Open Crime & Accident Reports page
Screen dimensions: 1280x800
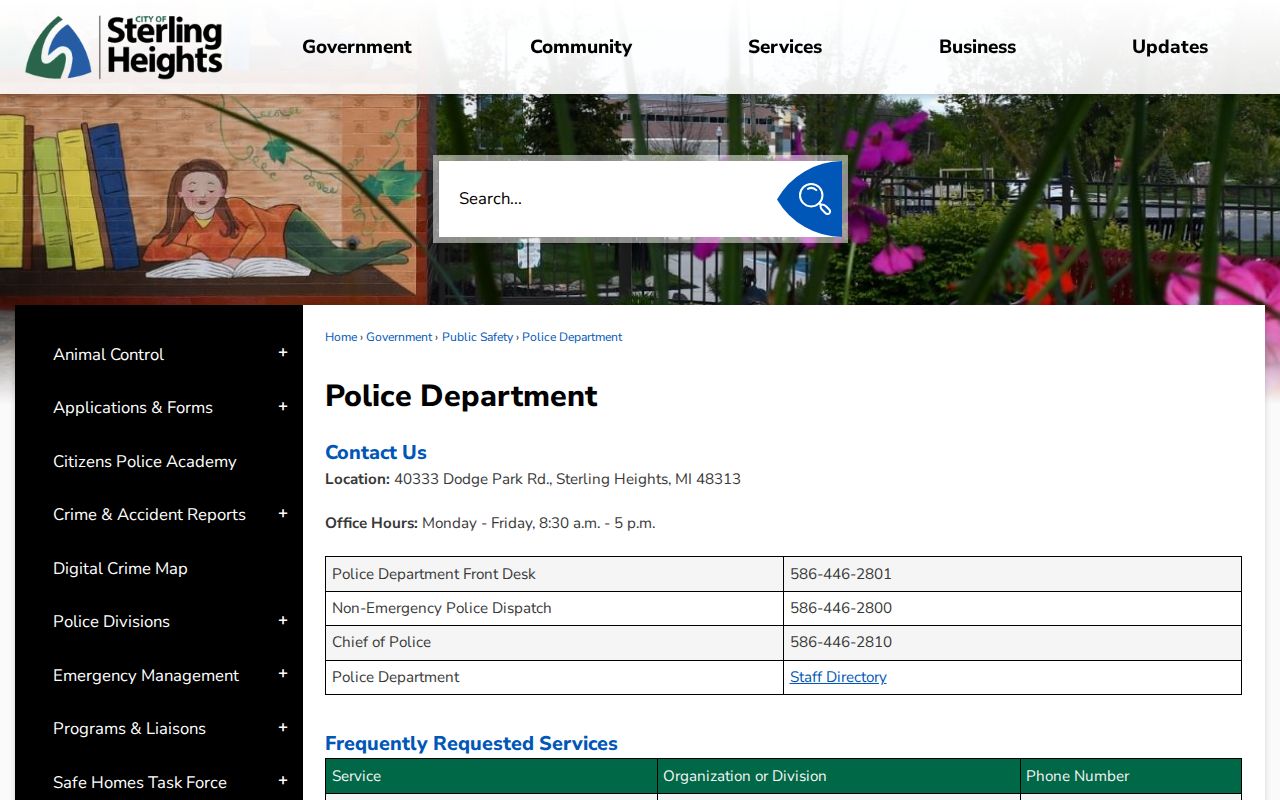coord(149,514)
